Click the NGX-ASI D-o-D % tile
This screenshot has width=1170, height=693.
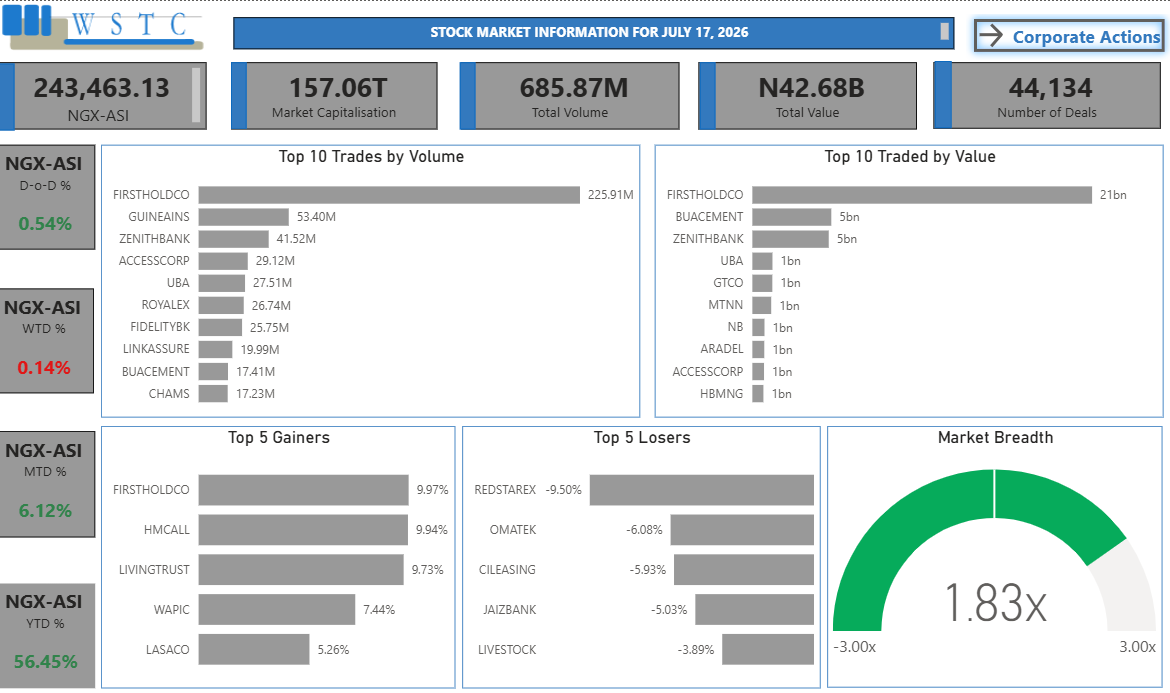pyautogui.click(x=47, y=197)
